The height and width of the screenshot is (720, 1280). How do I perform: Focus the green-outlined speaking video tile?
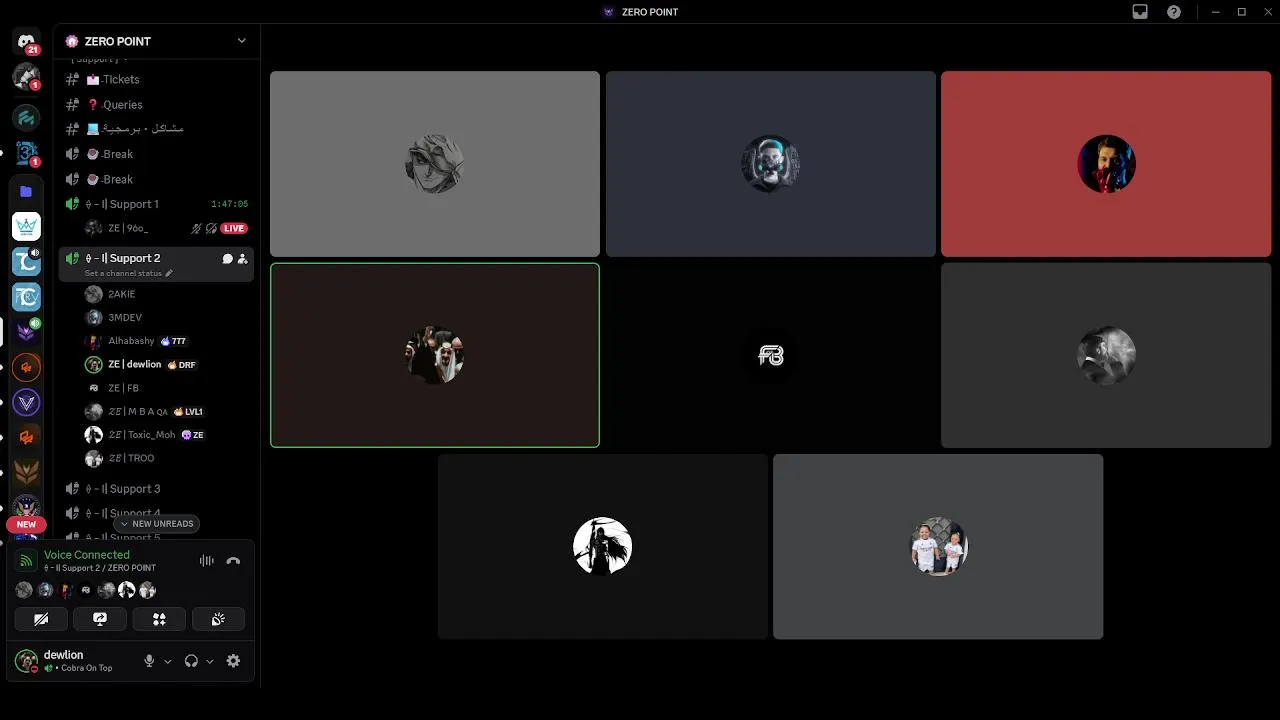point(435,355)
